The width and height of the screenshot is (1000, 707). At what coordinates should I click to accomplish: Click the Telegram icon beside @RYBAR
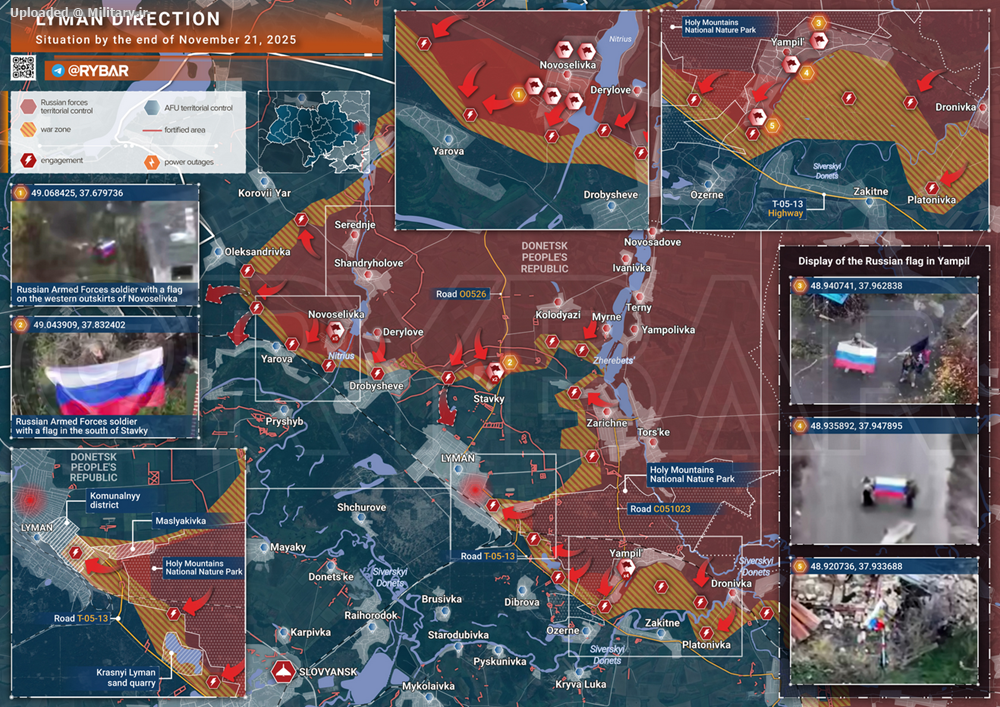tap(59, 71)
